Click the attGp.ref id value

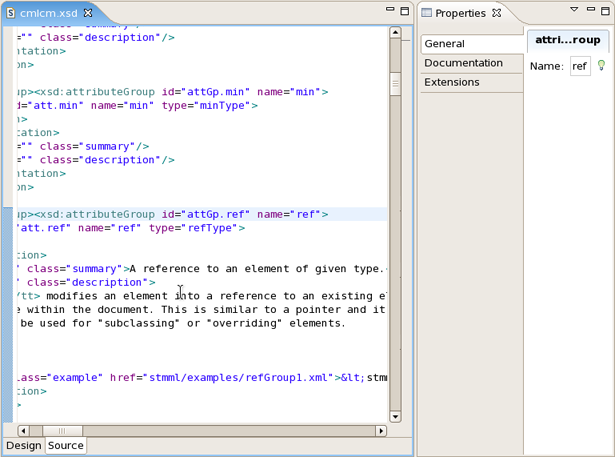218,215
